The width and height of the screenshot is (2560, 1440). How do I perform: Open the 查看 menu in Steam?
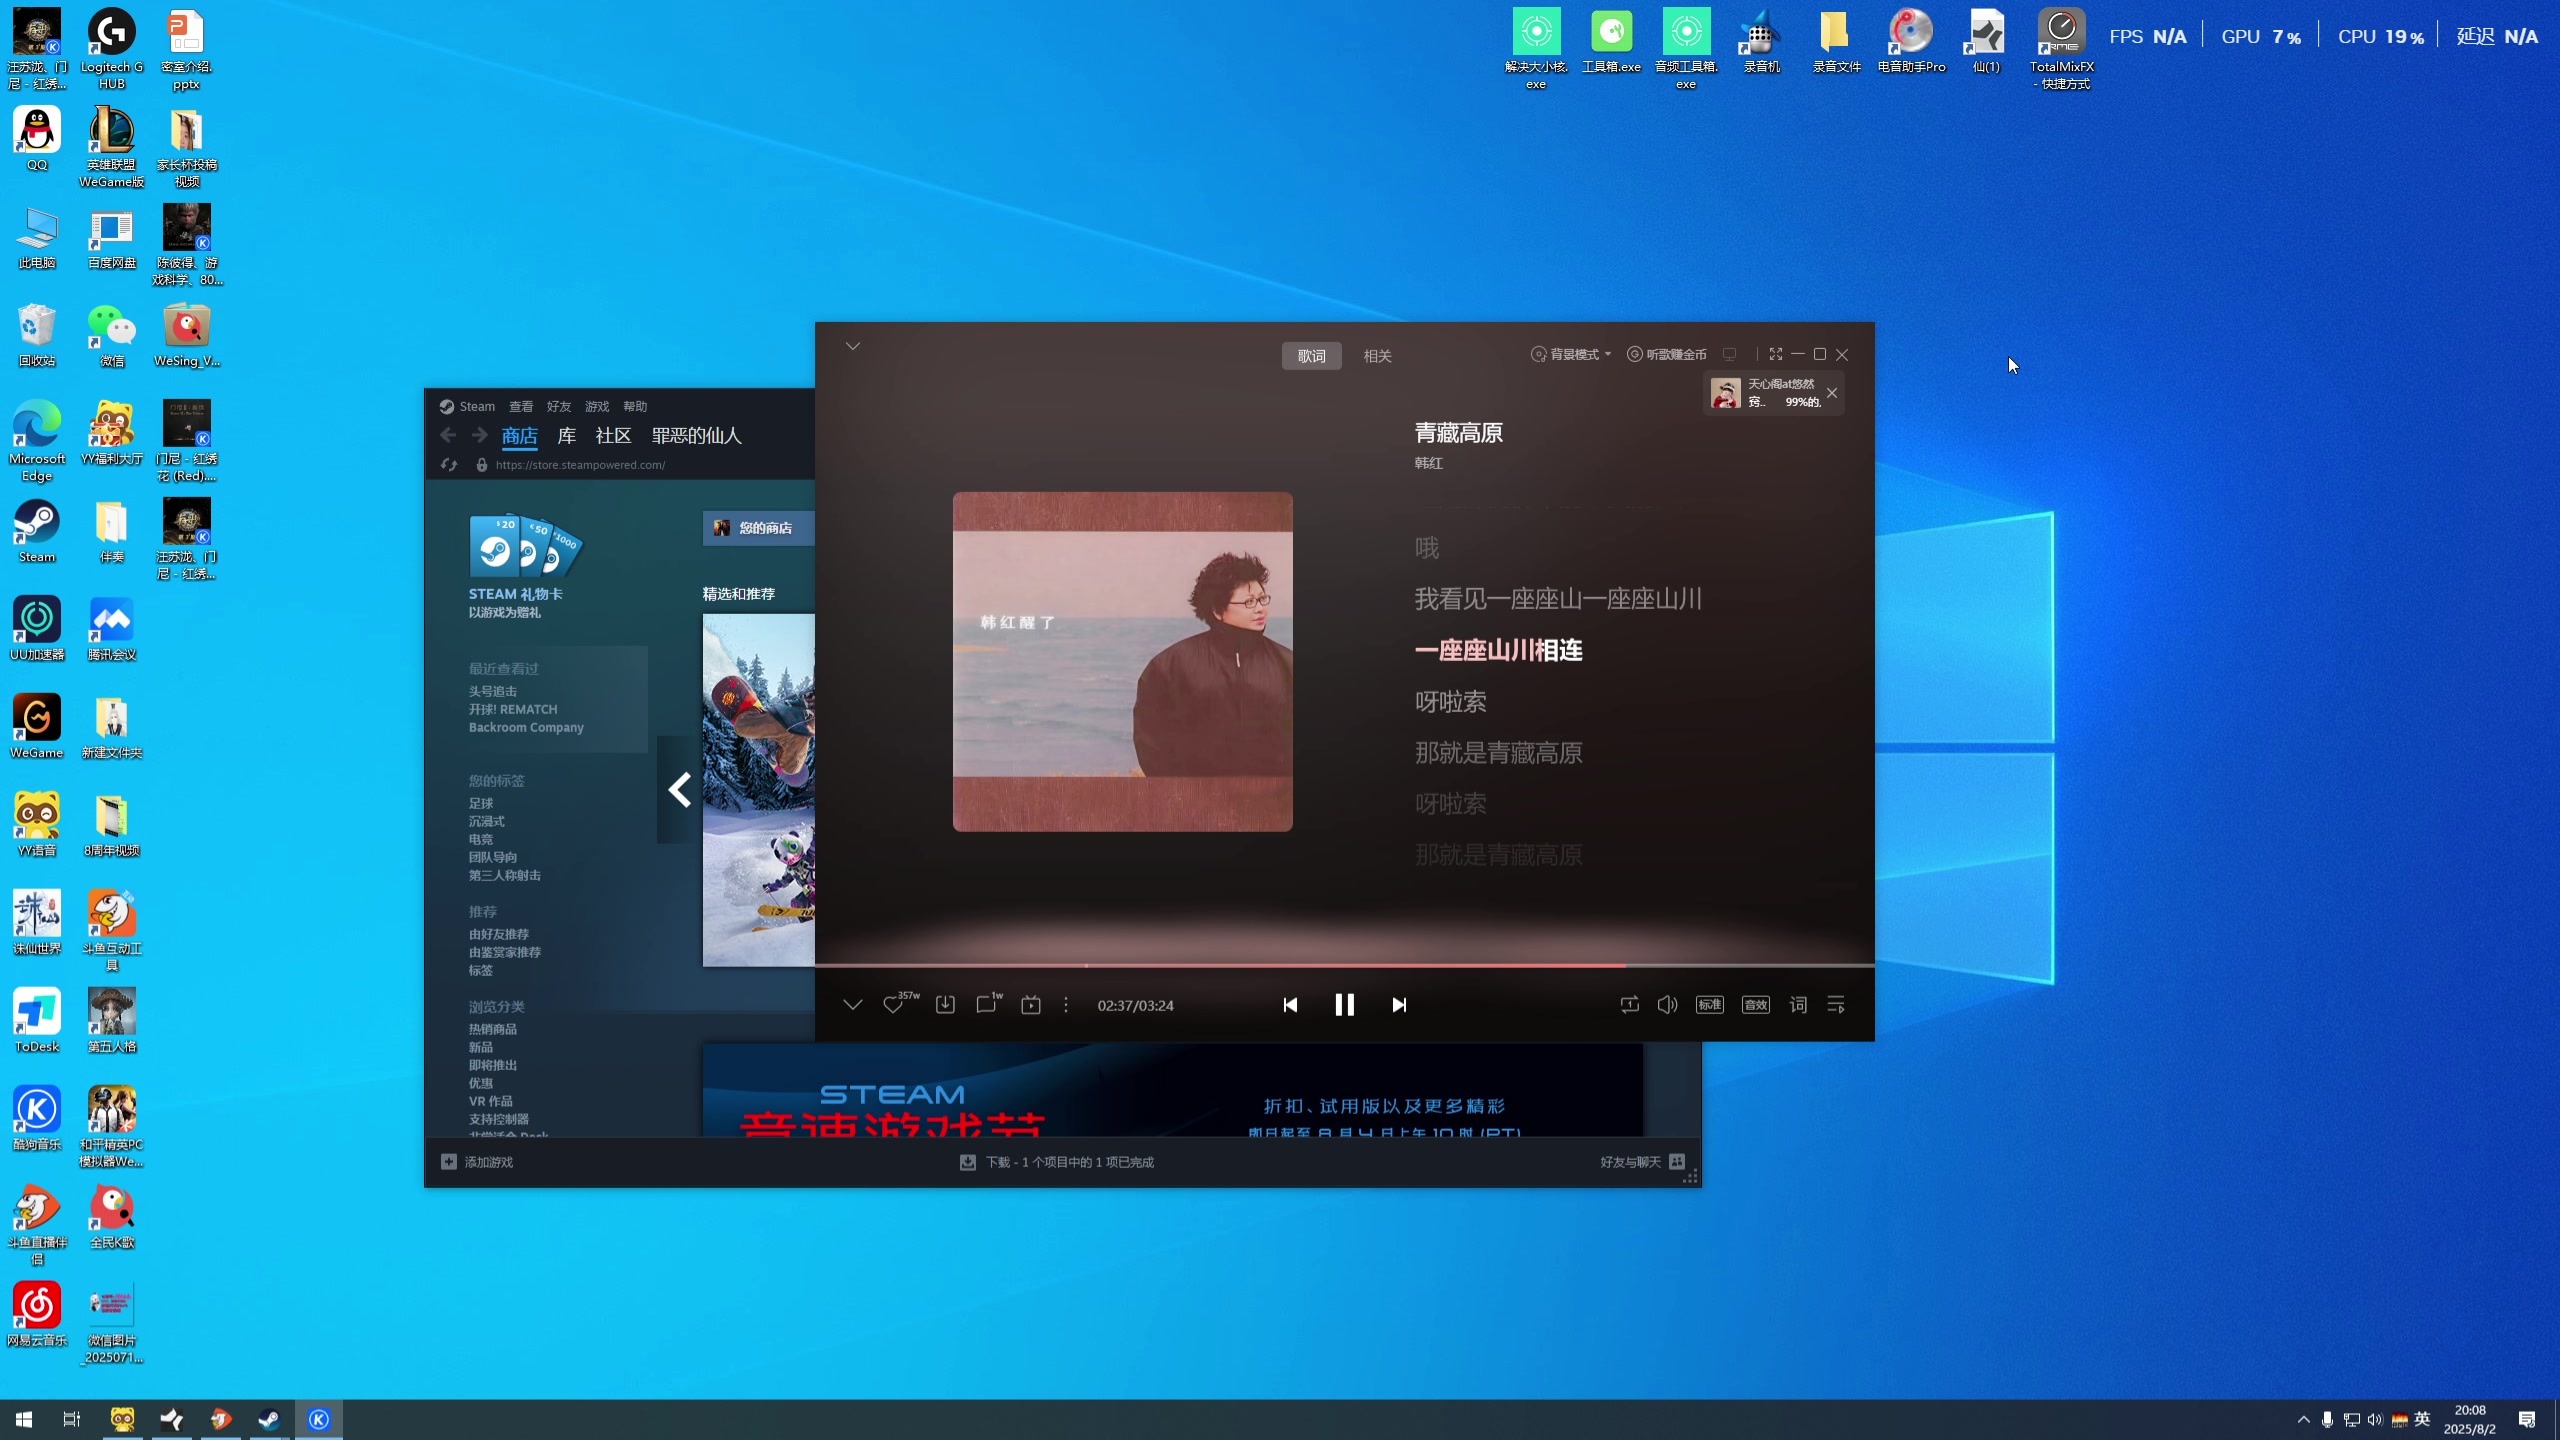(x=521, y=406)
